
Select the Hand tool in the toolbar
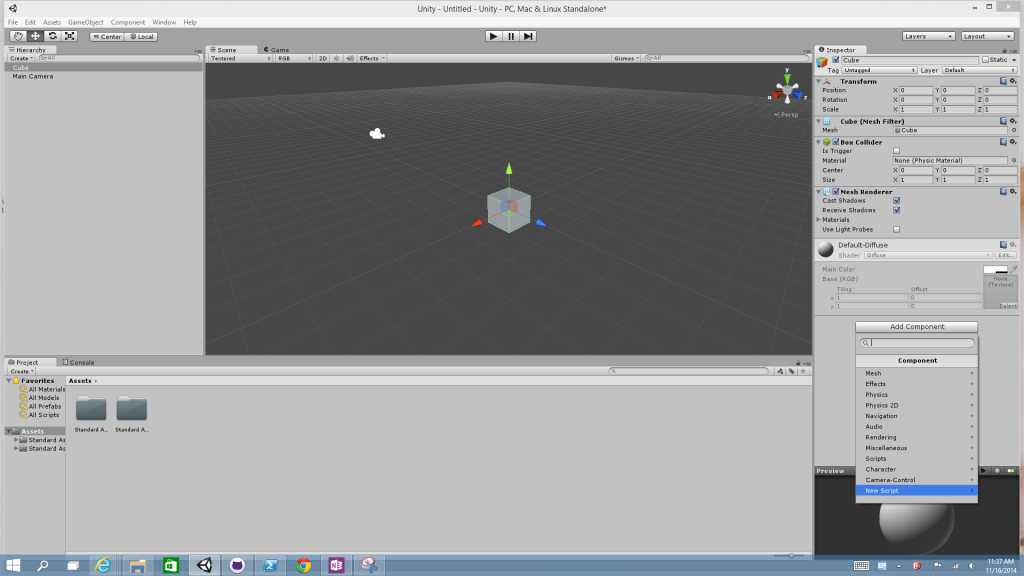pyautogui.click(x=18, y=37)
